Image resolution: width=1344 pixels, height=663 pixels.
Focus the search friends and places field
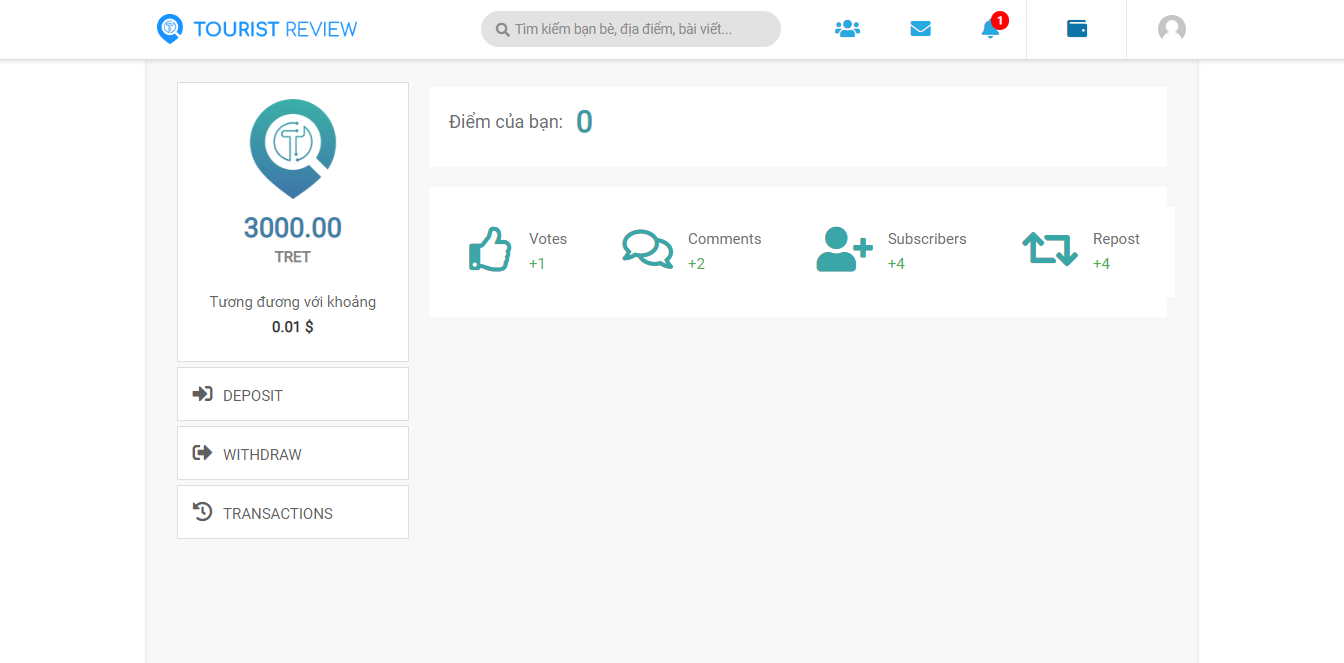click(631, 29)
